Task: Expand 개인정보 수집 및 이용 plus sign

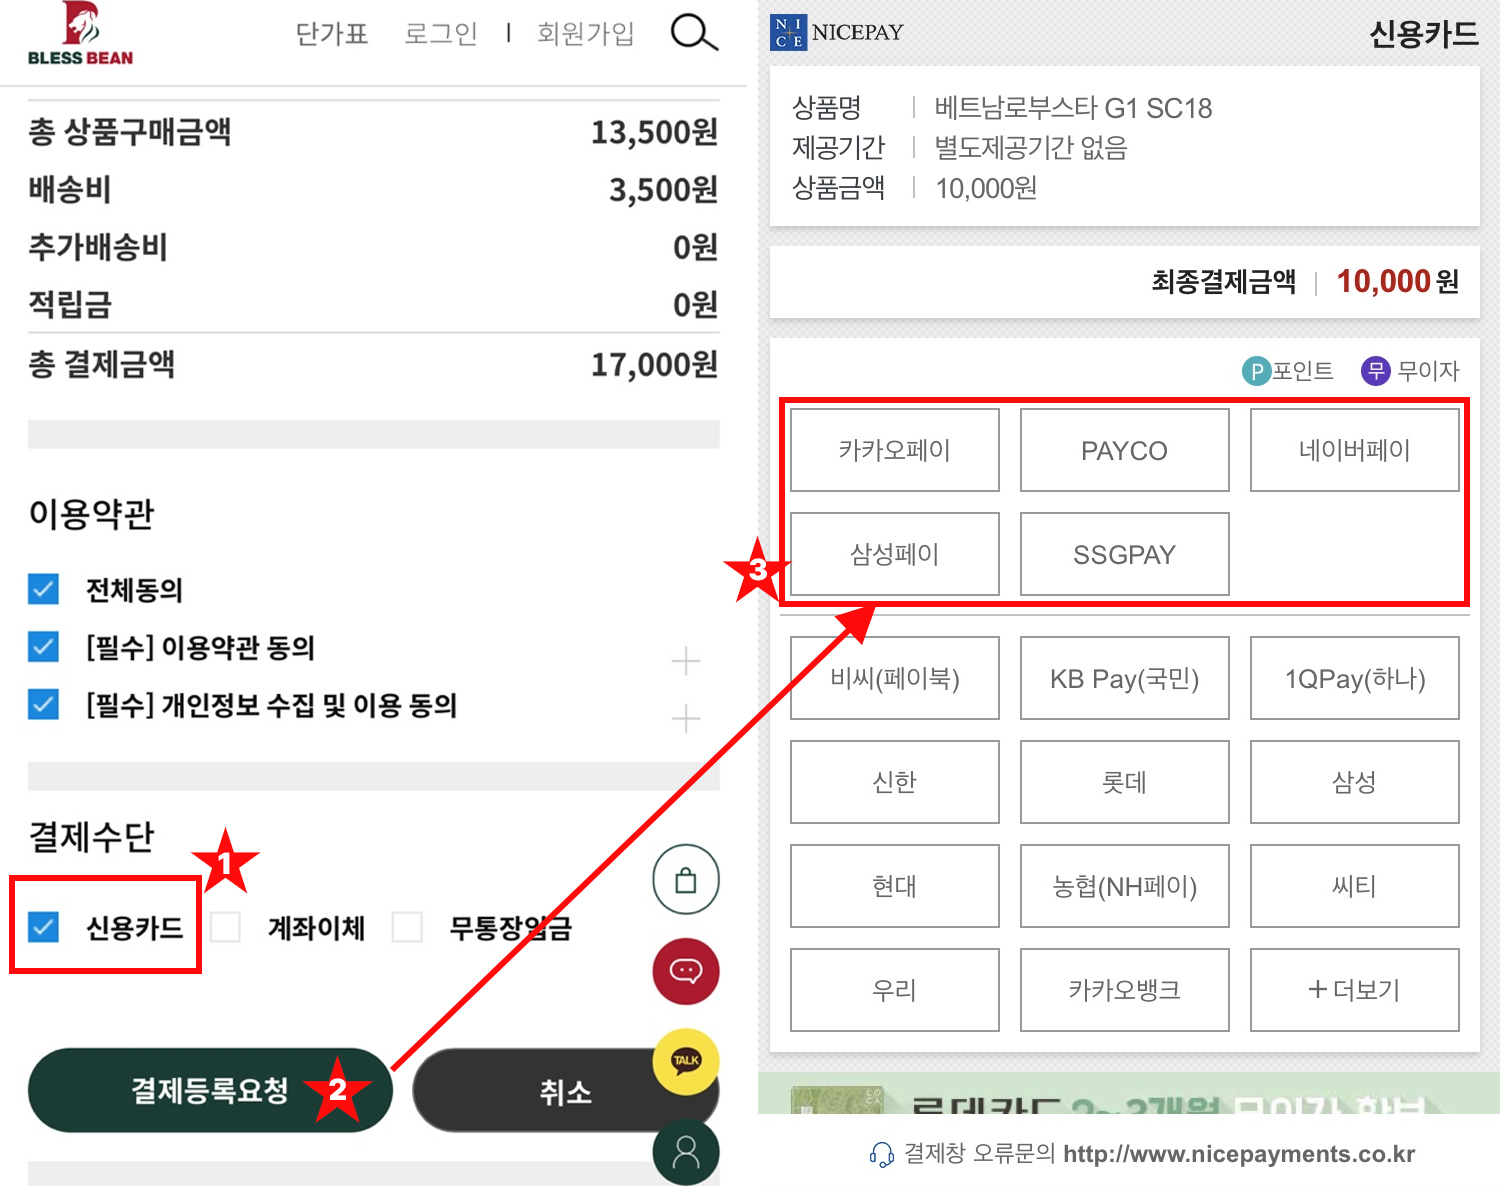Action: 686,719
